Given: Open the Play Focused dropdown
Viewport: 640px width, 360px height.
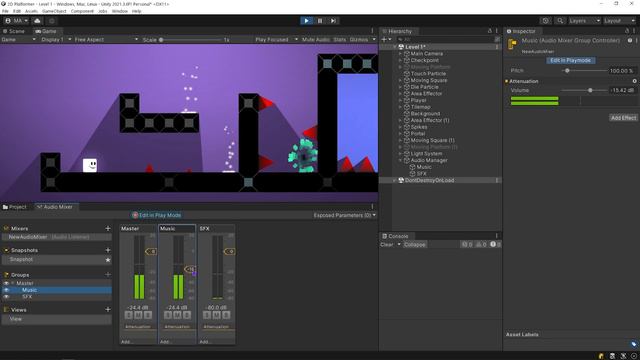Looking at the screenshot, I should pyautogui.click(x=276, y=40).
